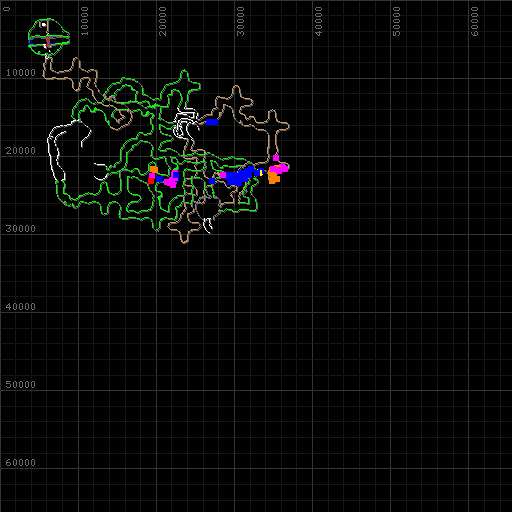This screenshot has width=512, height=512.
Task: Click the left axis label 30000
Action: tap(20, 229)
